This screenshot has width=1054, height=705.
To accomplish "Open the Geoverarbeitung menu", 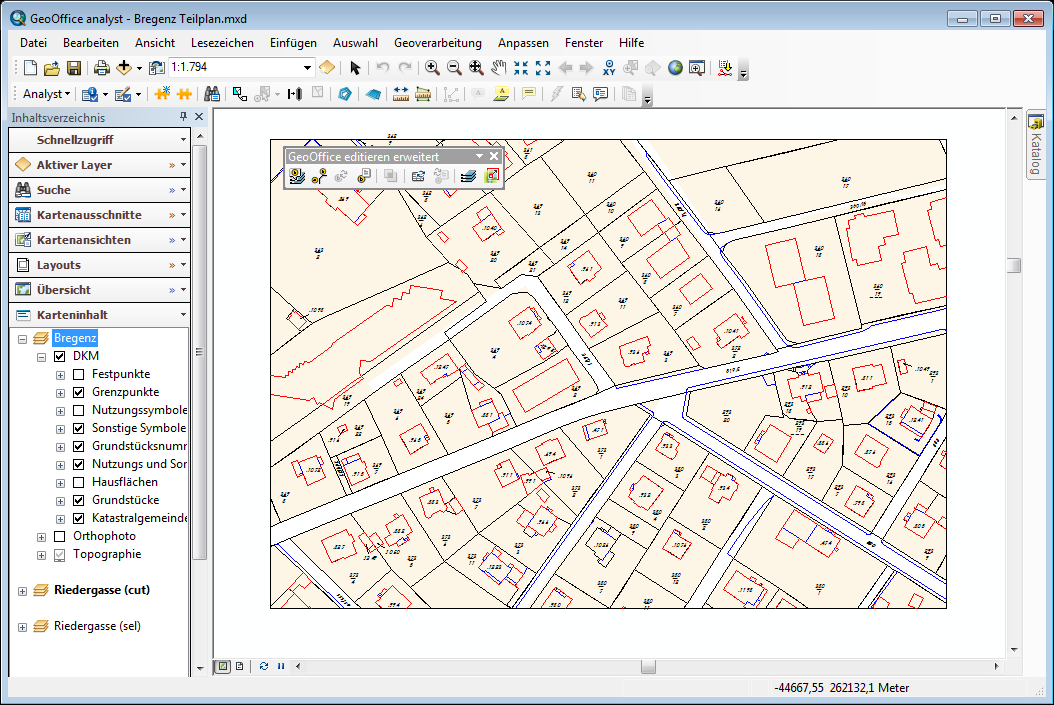I will (x=437, y=43).
